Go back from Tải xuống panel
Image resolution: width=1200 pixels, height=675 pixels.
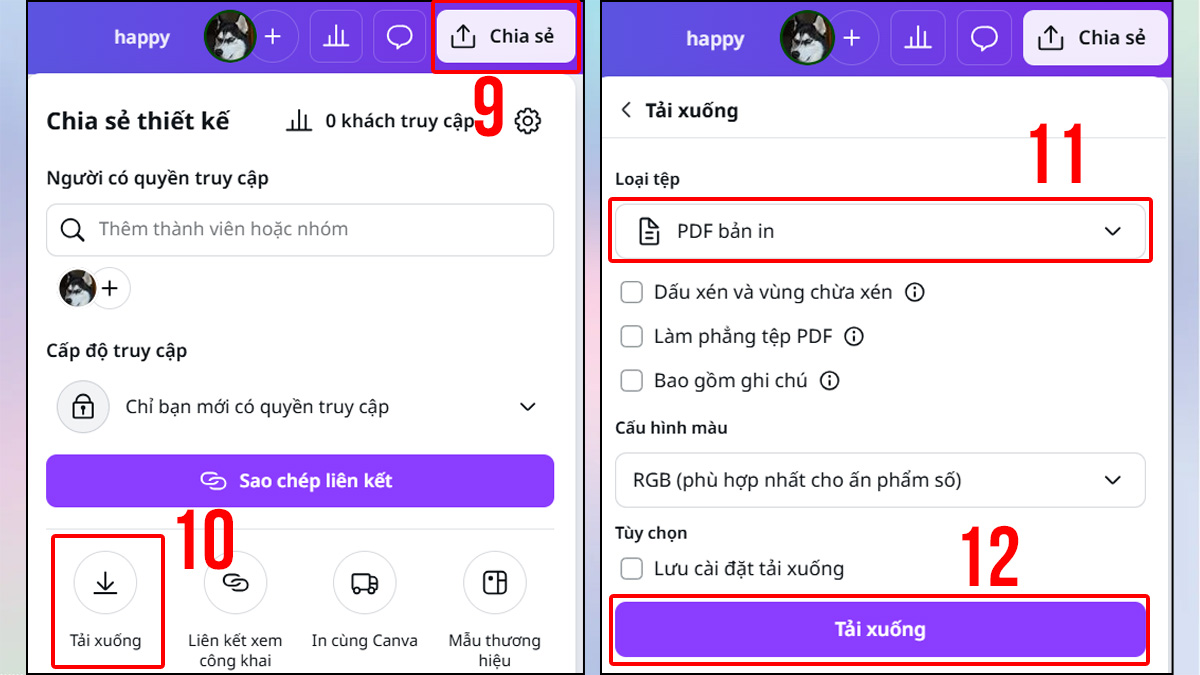[627, 110]
